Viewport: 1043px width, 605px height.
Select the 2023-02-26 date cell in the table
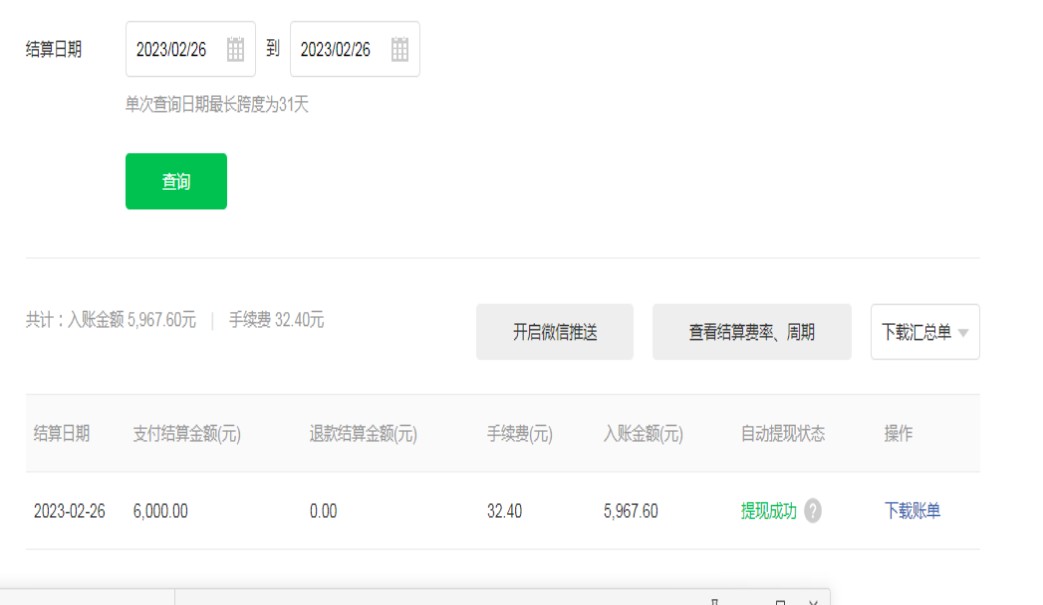[x=69, y=511]
